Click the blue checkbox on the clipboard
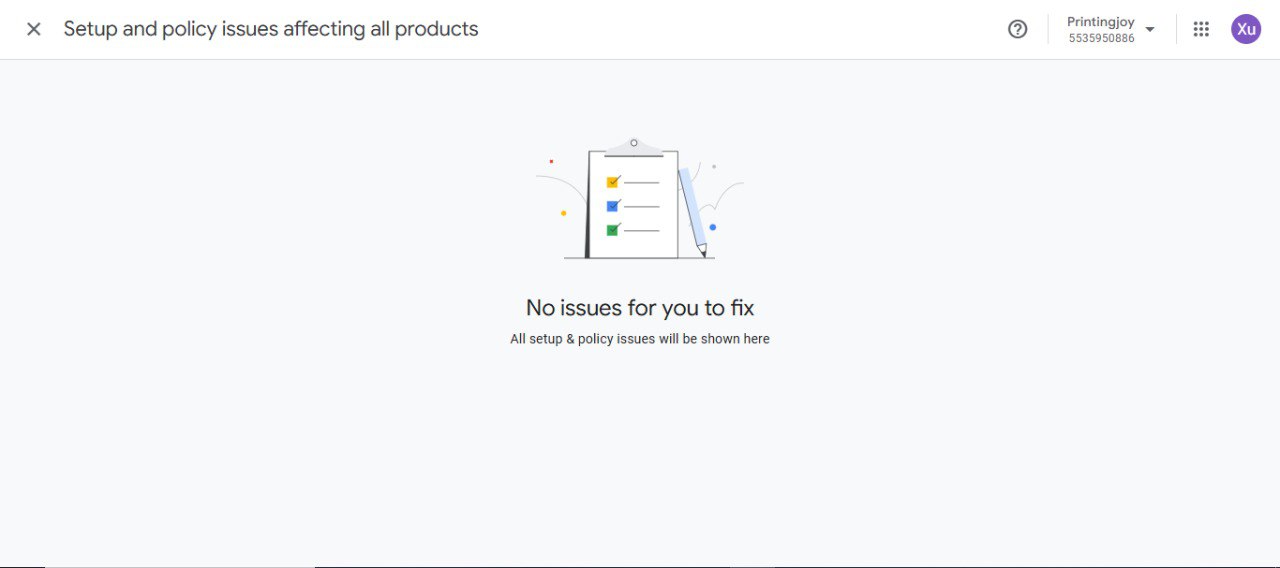The height and width of the screenshot is (568, 1280). (x=613, y=206)
